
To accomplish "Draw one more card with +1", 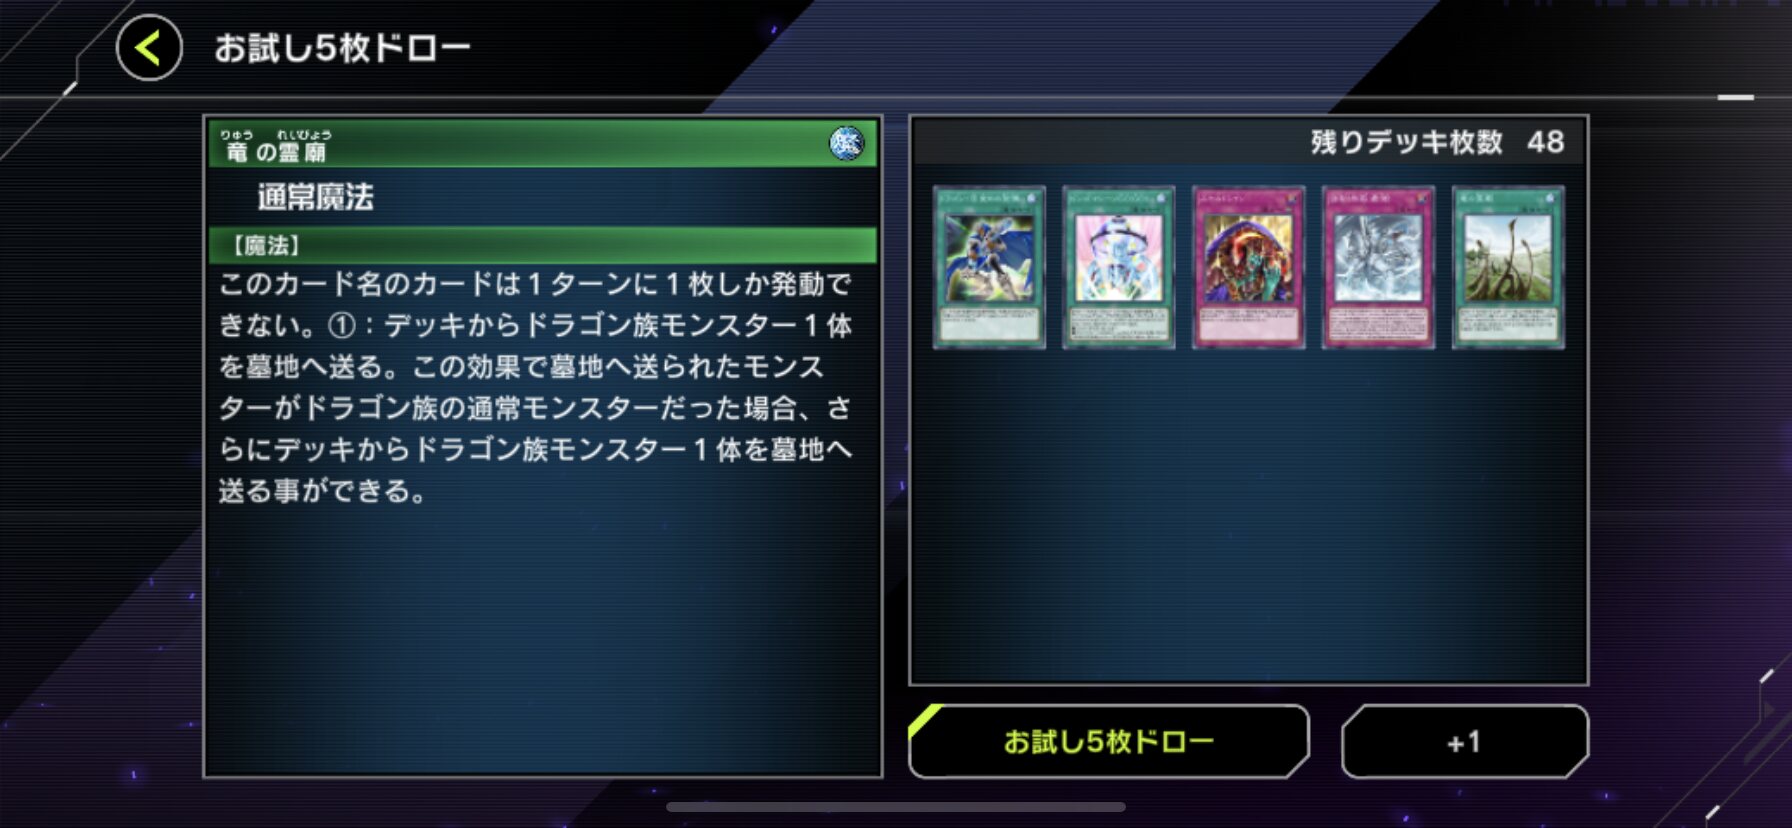I will pyautogui.click(x=1464, y=741).
